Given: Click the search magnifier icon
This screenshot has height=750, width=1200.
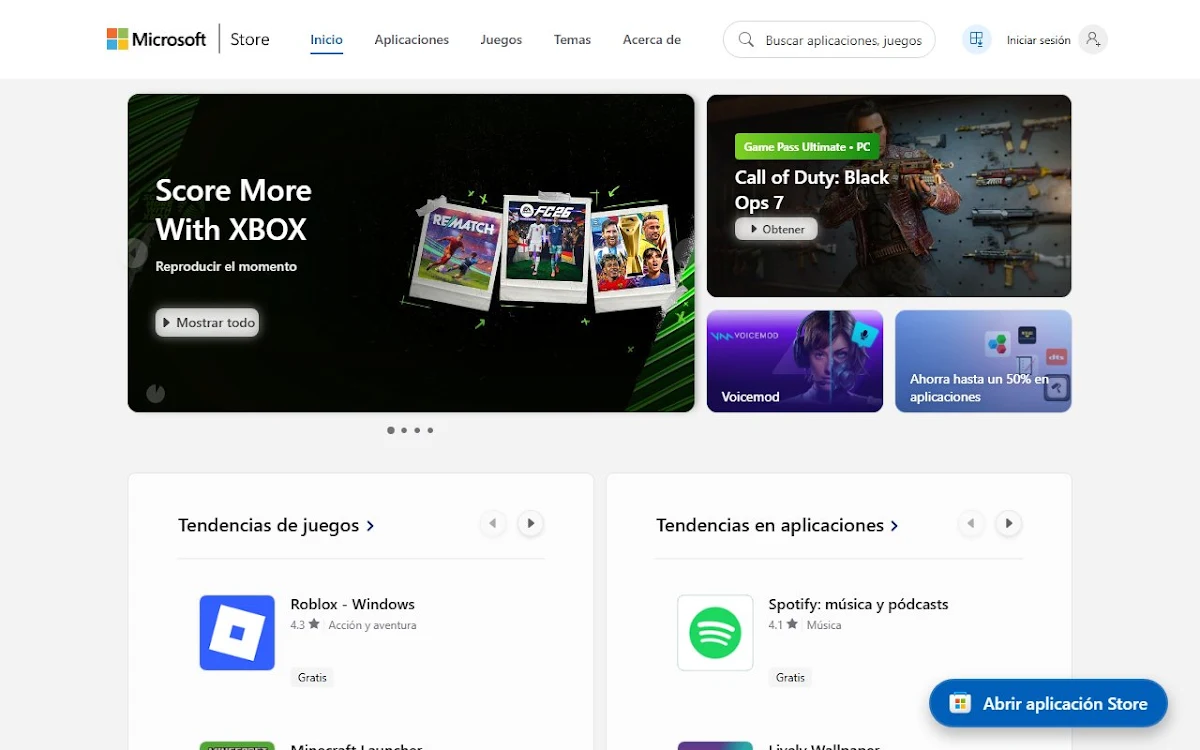Looking at the screenshot, I should [746, 40].
